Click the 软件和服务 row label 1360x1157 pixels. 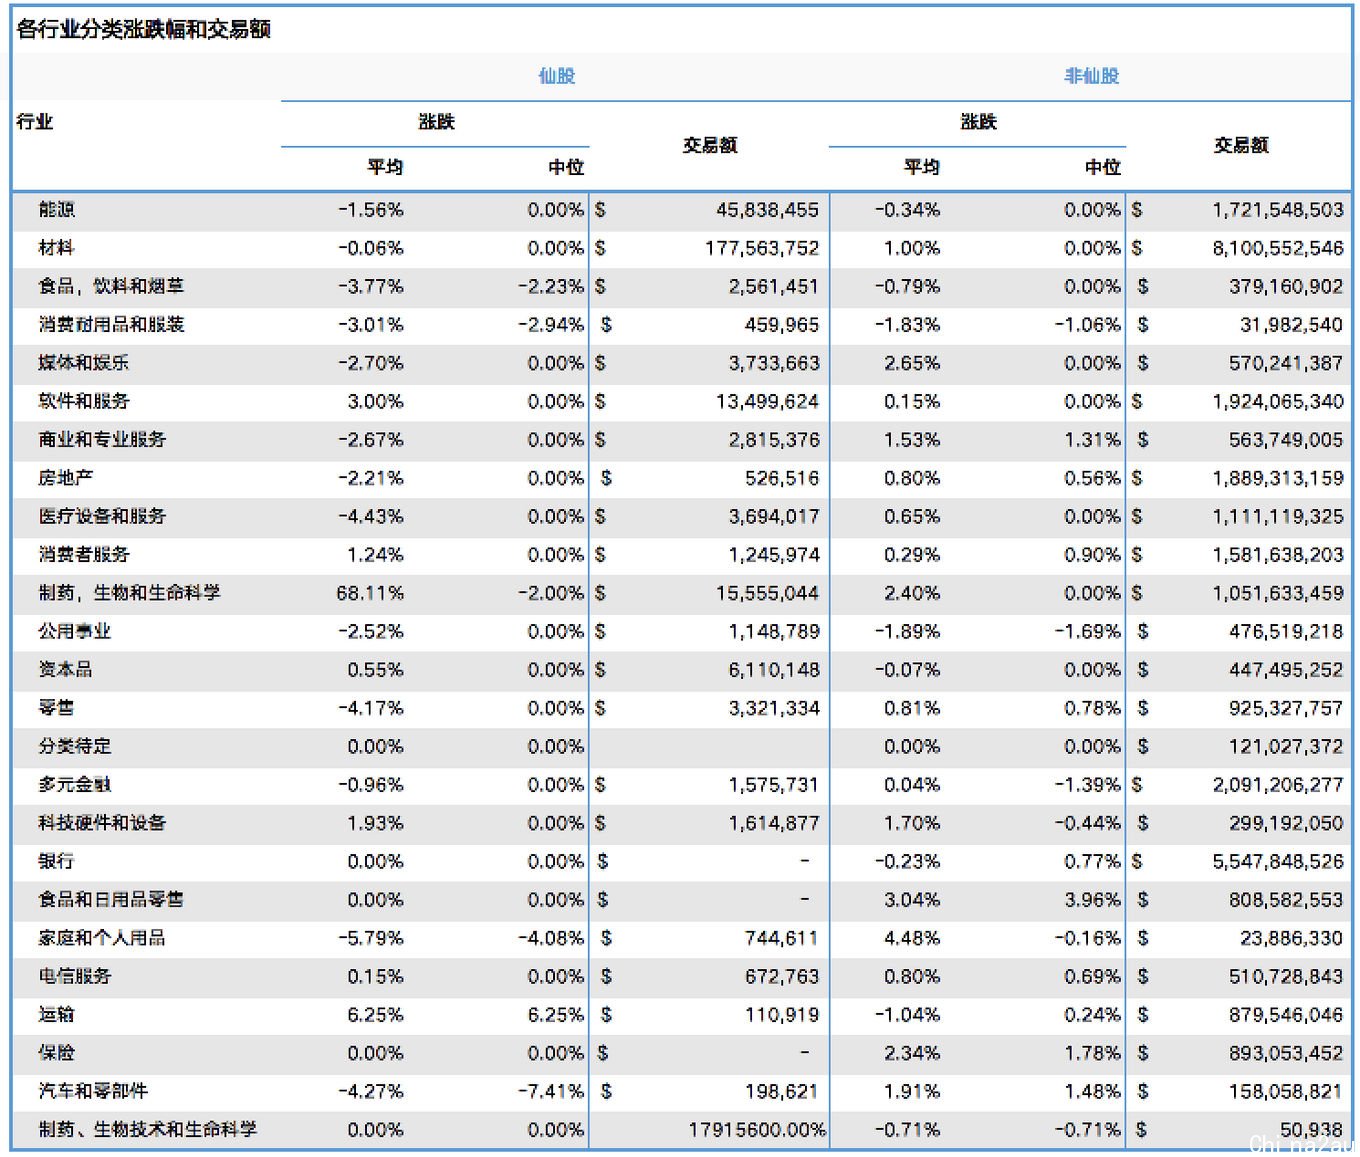pos(83,402)
